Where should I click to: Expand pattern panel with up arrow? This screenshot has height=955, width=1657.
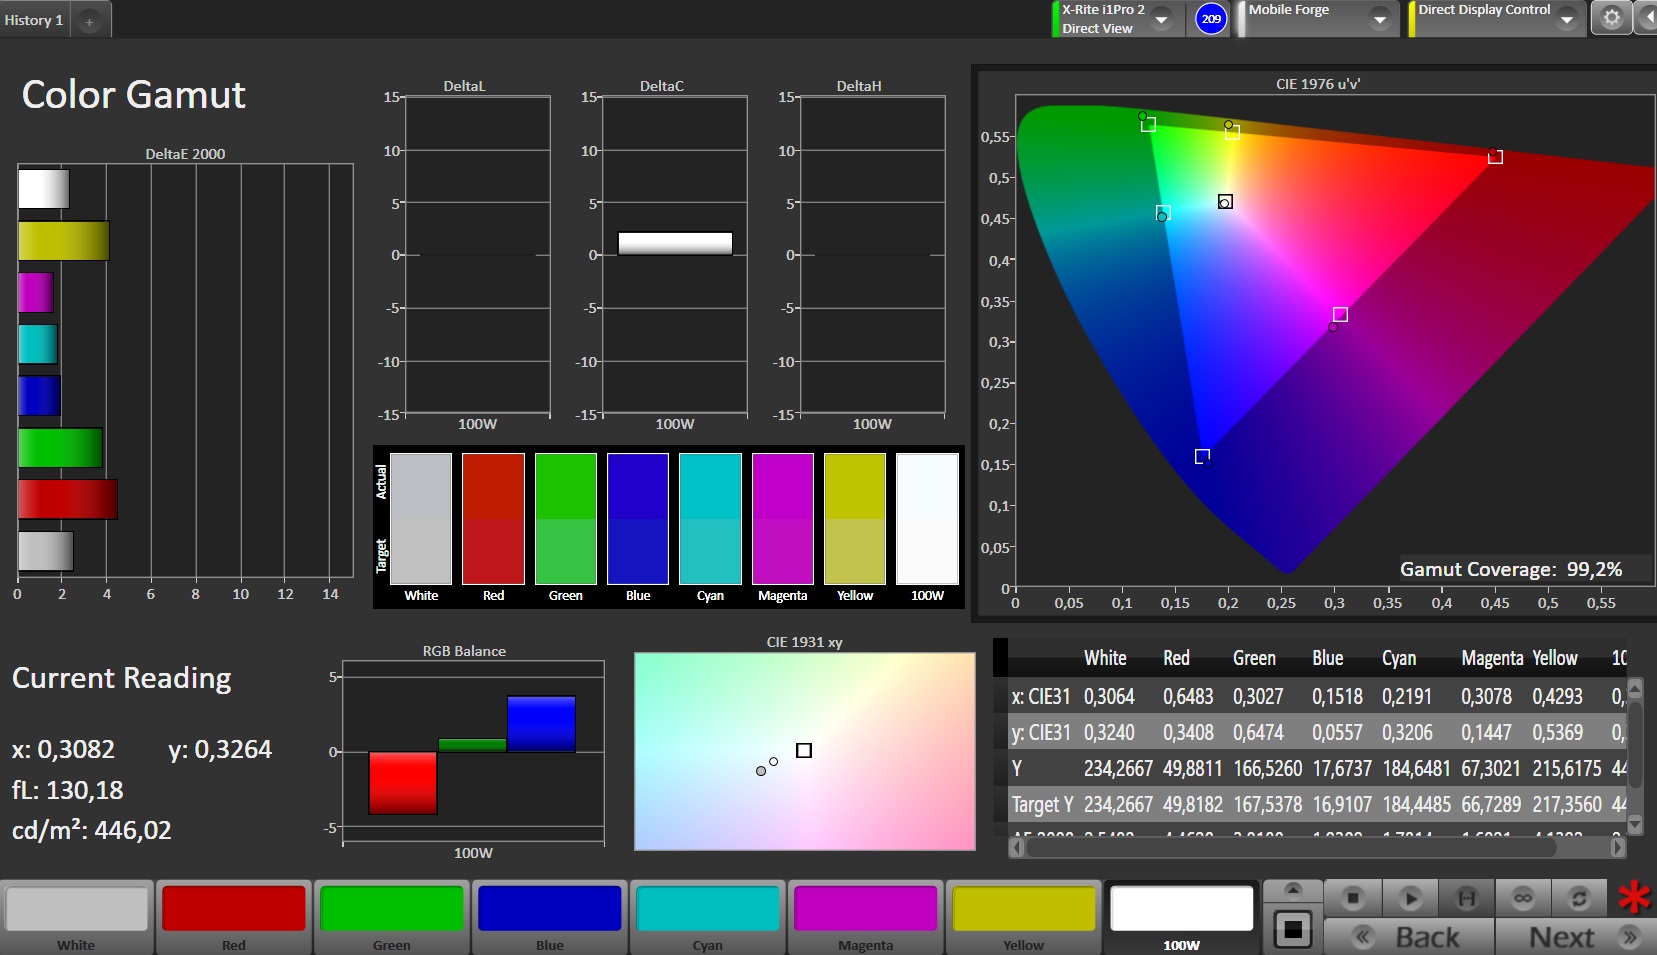pyautogui.click(x=1293, y=890)
